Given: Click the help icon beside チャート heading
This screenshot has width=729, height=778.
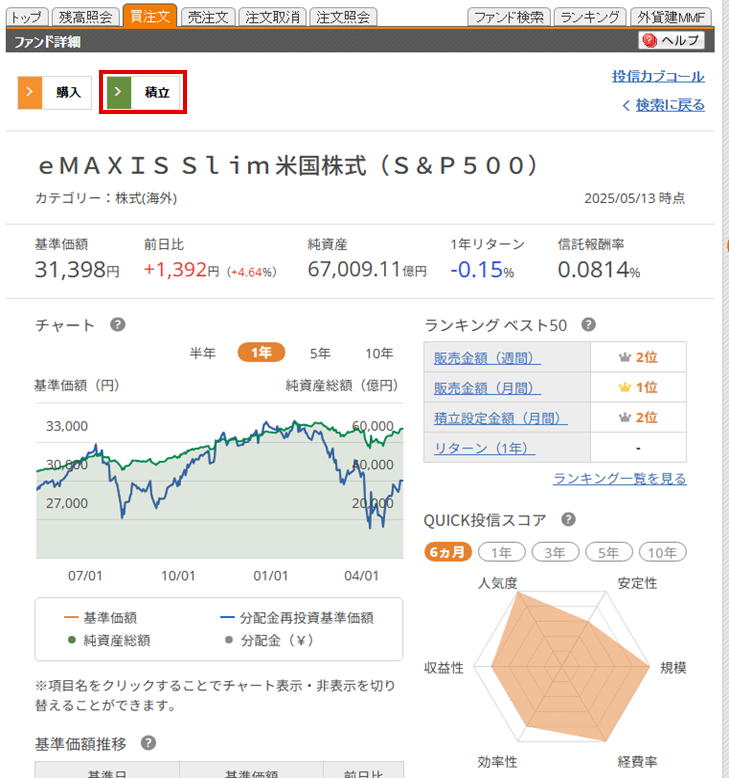Looking at the screenshot, I should (x=117, y=325).
